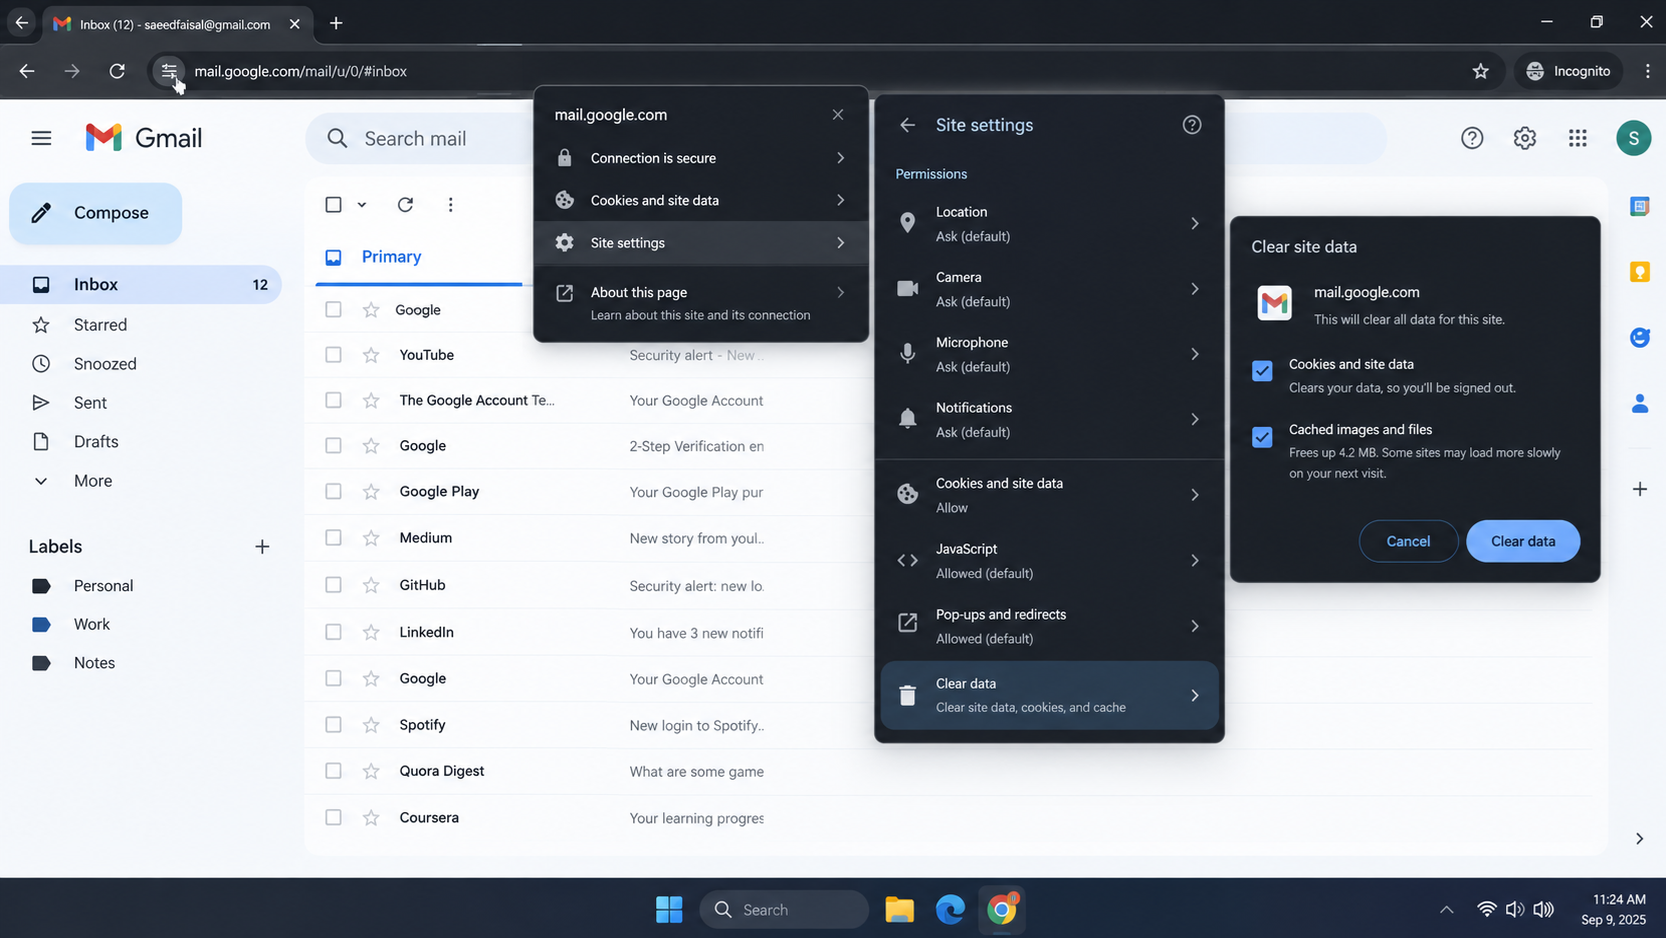Open Site settings help icon
The height and width of the screenshot is (938, 1666).
click(x=1191, y=125)
